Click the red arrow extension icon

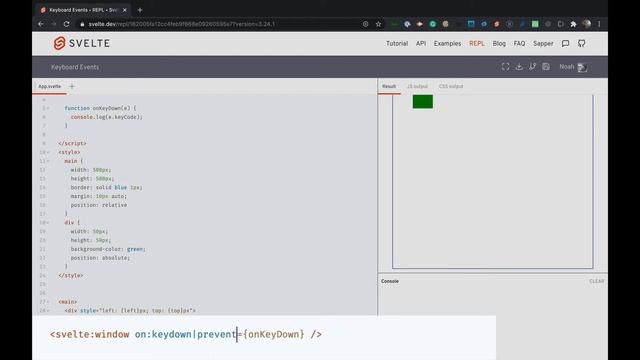tap(420, 24)
